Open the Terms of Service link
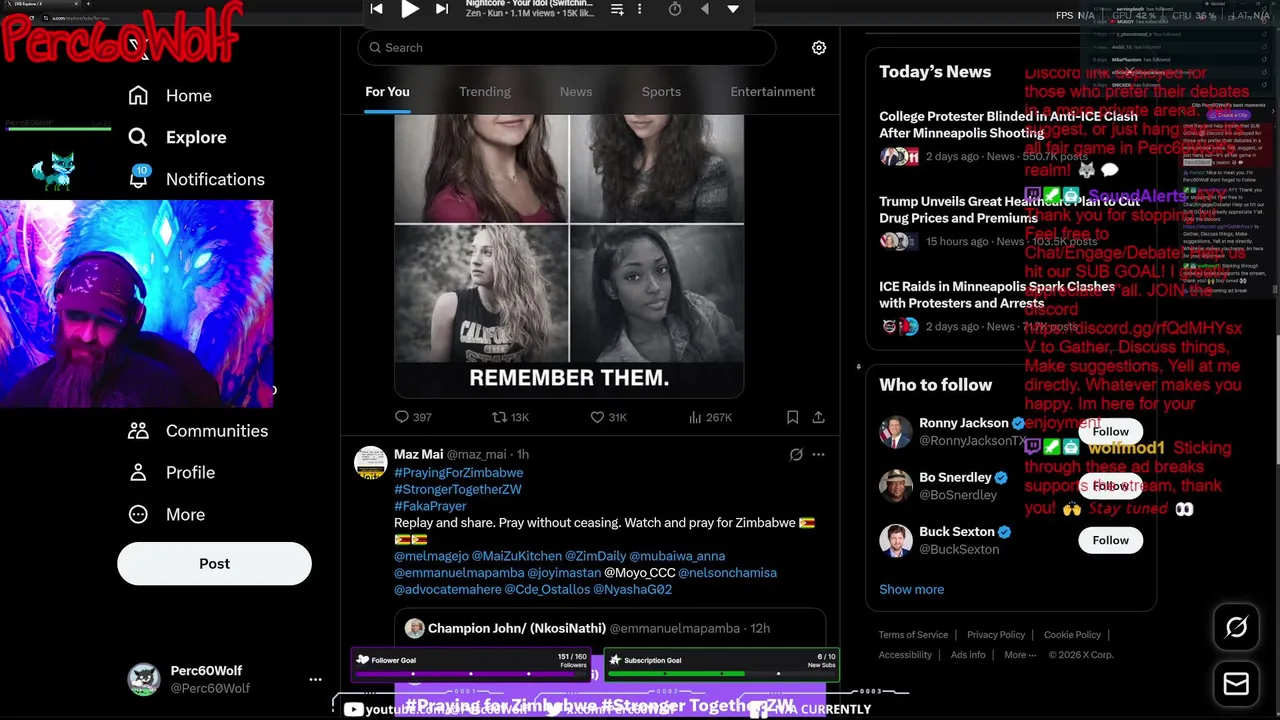The image size is (1280, 720). point(913,635)
